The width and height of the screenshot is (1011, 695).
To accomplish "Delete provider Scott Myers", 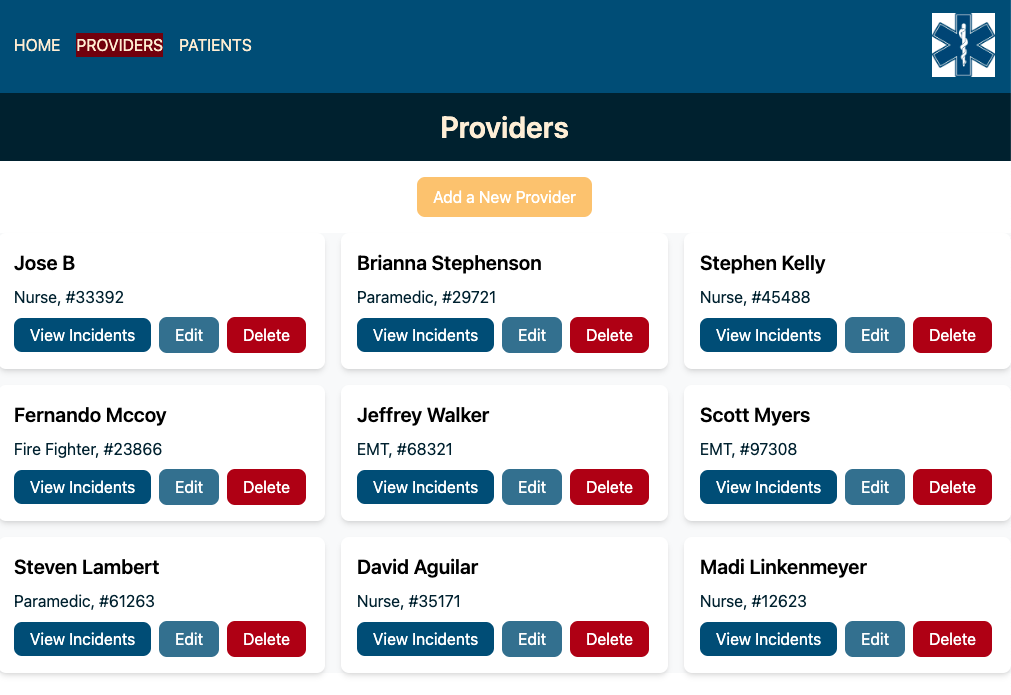I will point(952,487).
